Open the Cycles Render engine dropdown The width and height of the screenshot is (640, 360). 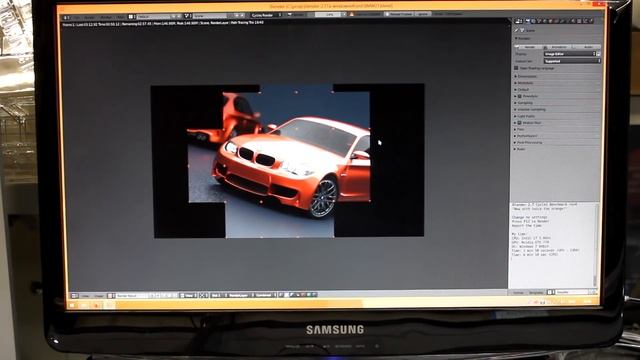point(267,15)
